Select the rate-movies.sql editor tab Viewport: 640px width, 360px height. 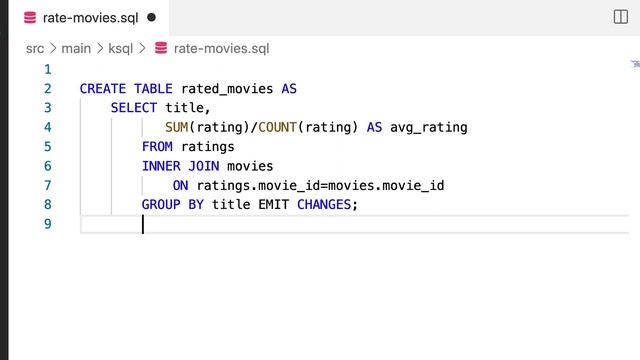89,18
